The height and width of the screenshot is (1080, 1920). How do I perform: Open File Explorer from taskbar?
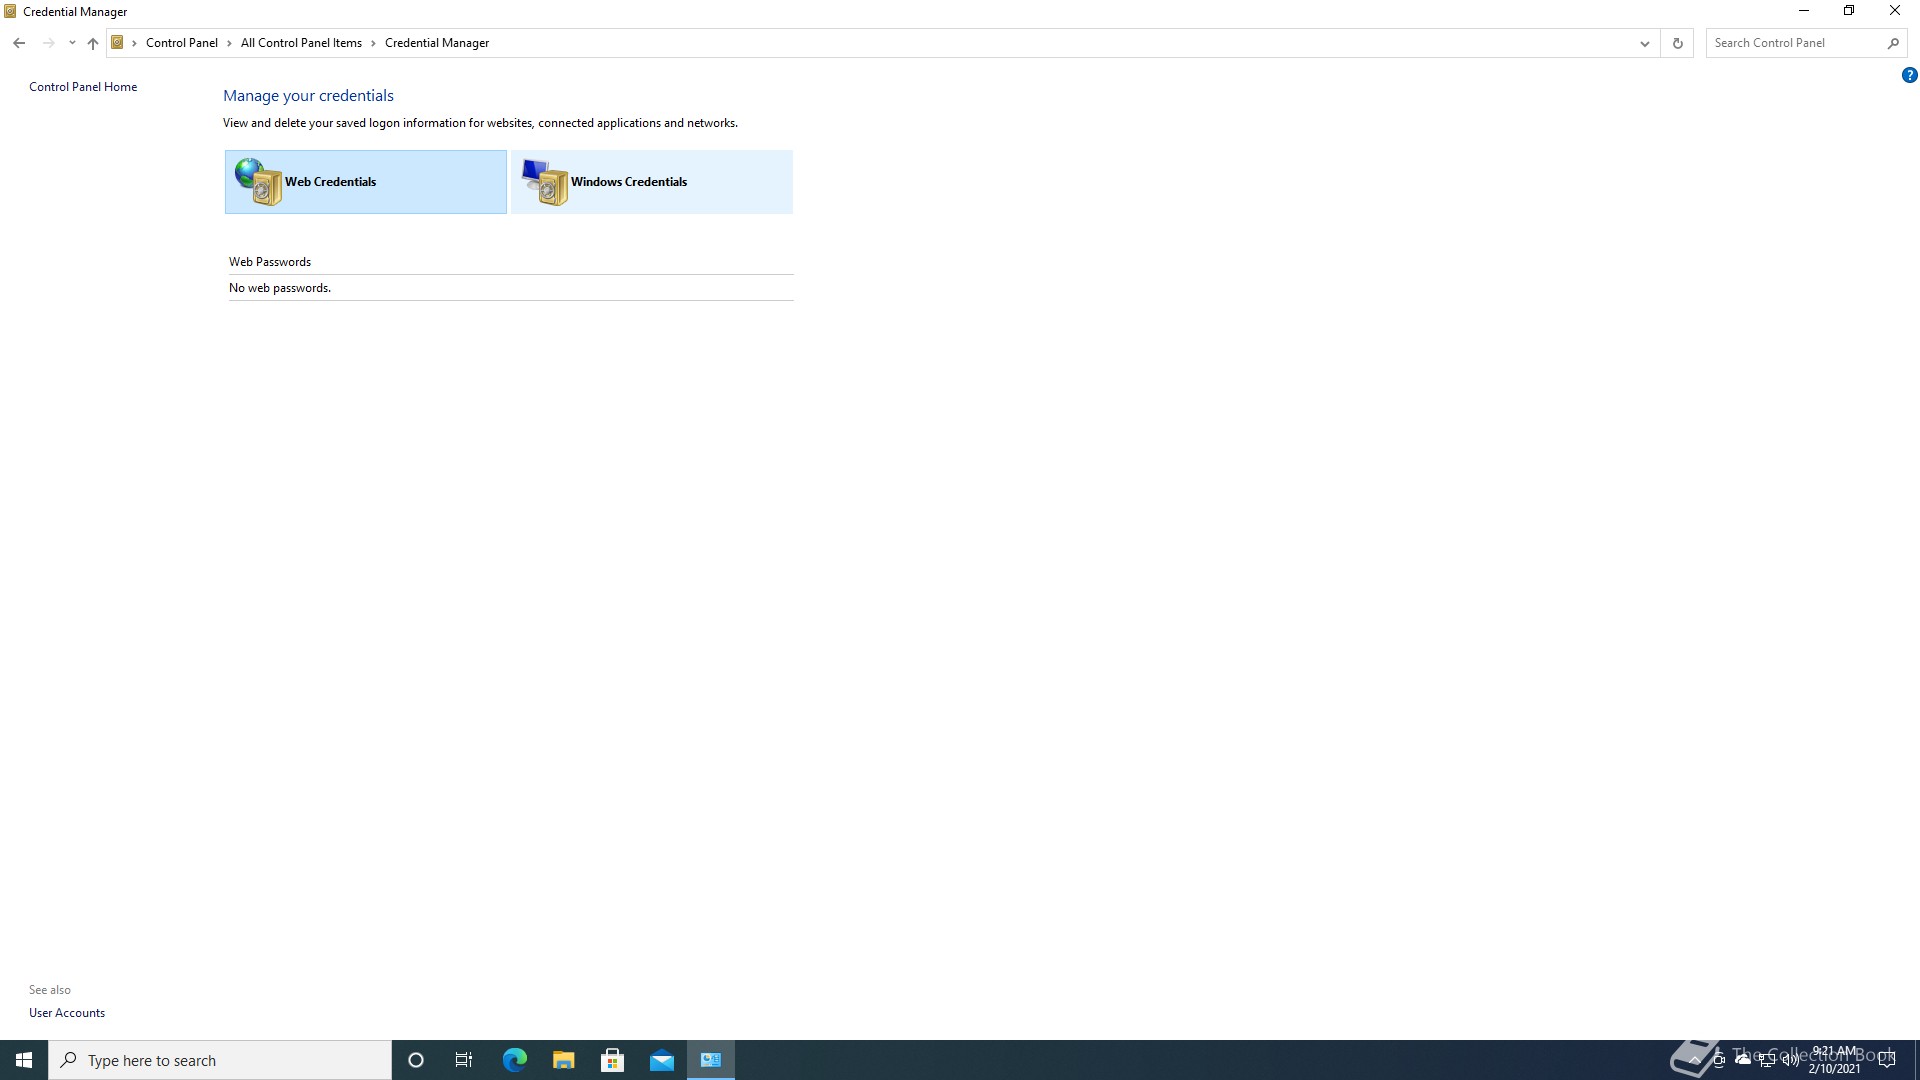point(563,1060)
